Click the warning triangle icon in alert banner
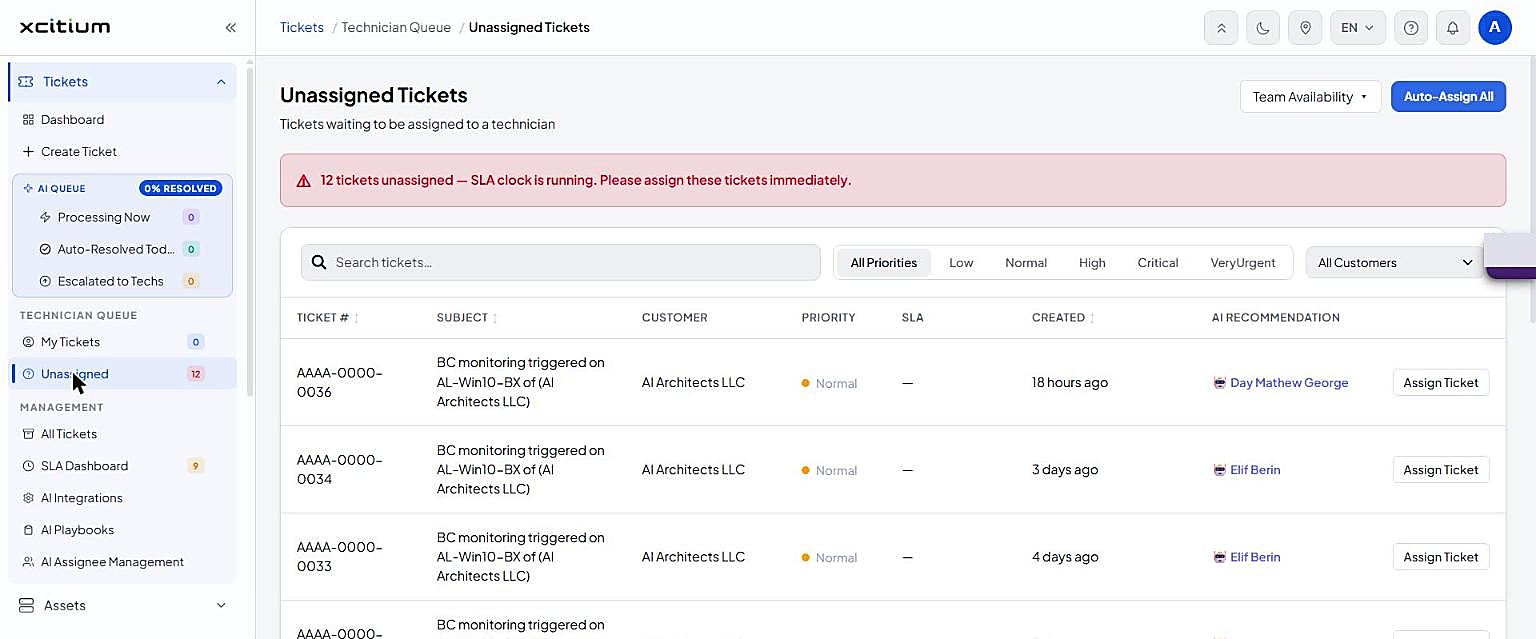1536x639 pixels. pyautogui.click(x=303, y=181)
